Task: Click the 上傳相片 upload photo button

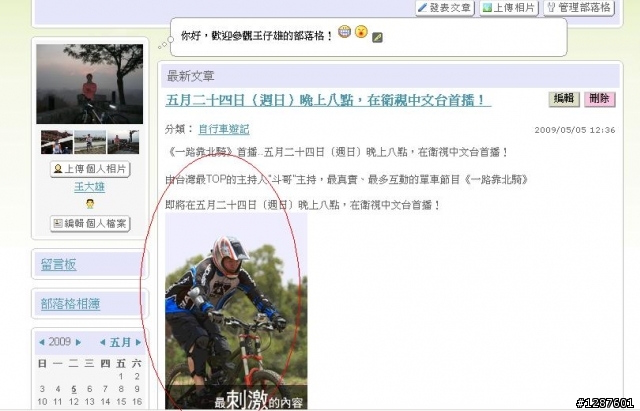Action: click(509, 8)
